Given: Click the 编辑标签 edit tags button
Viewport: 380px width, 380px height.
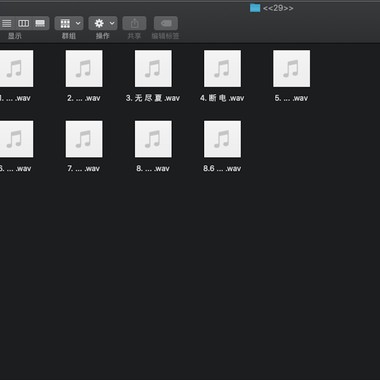Looking at the screenshot, I should point(166,23).
